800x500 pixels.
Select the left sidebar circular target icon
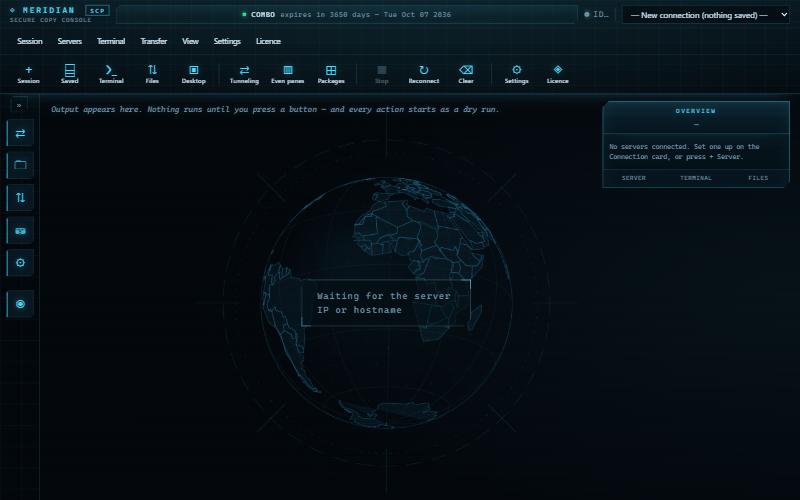(x=20, y=304)
